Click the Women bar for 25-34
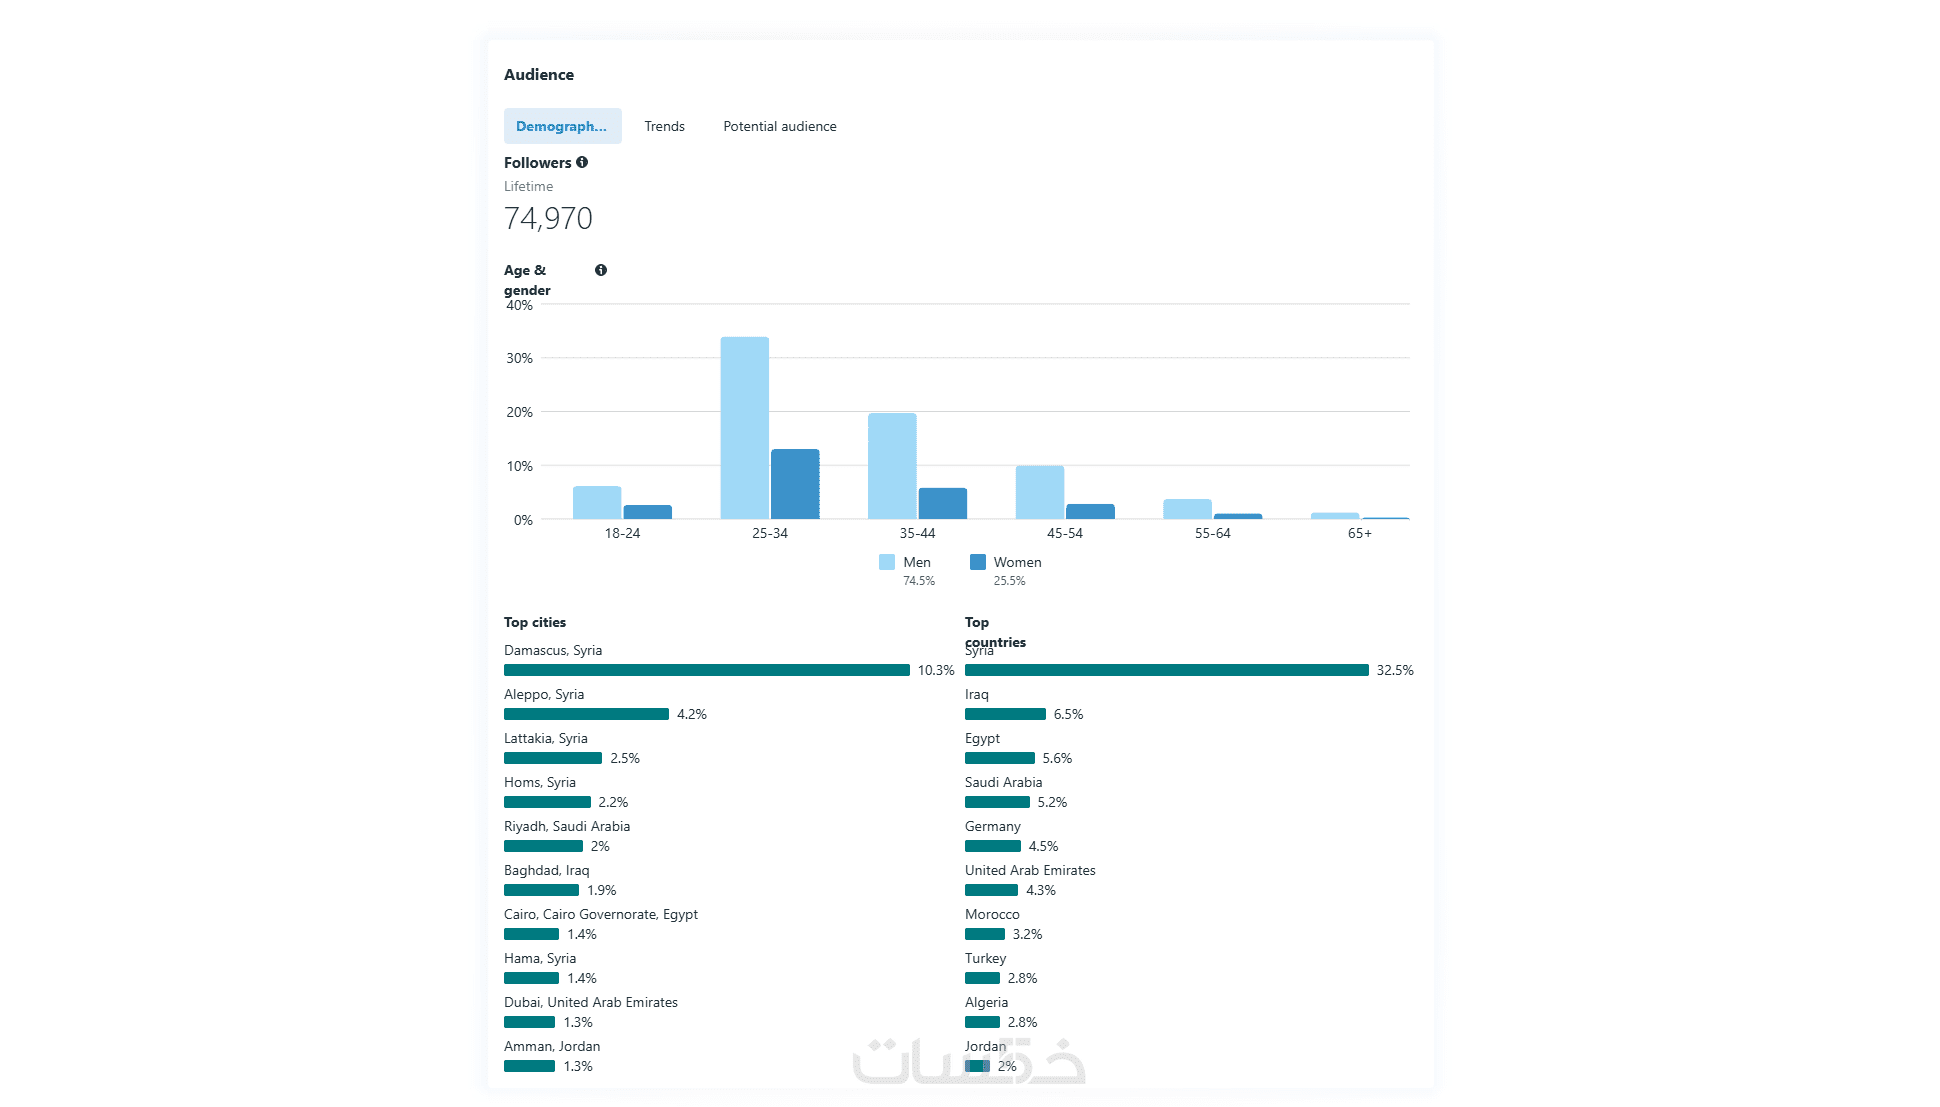1940x1107 pixels. point(795,484)
